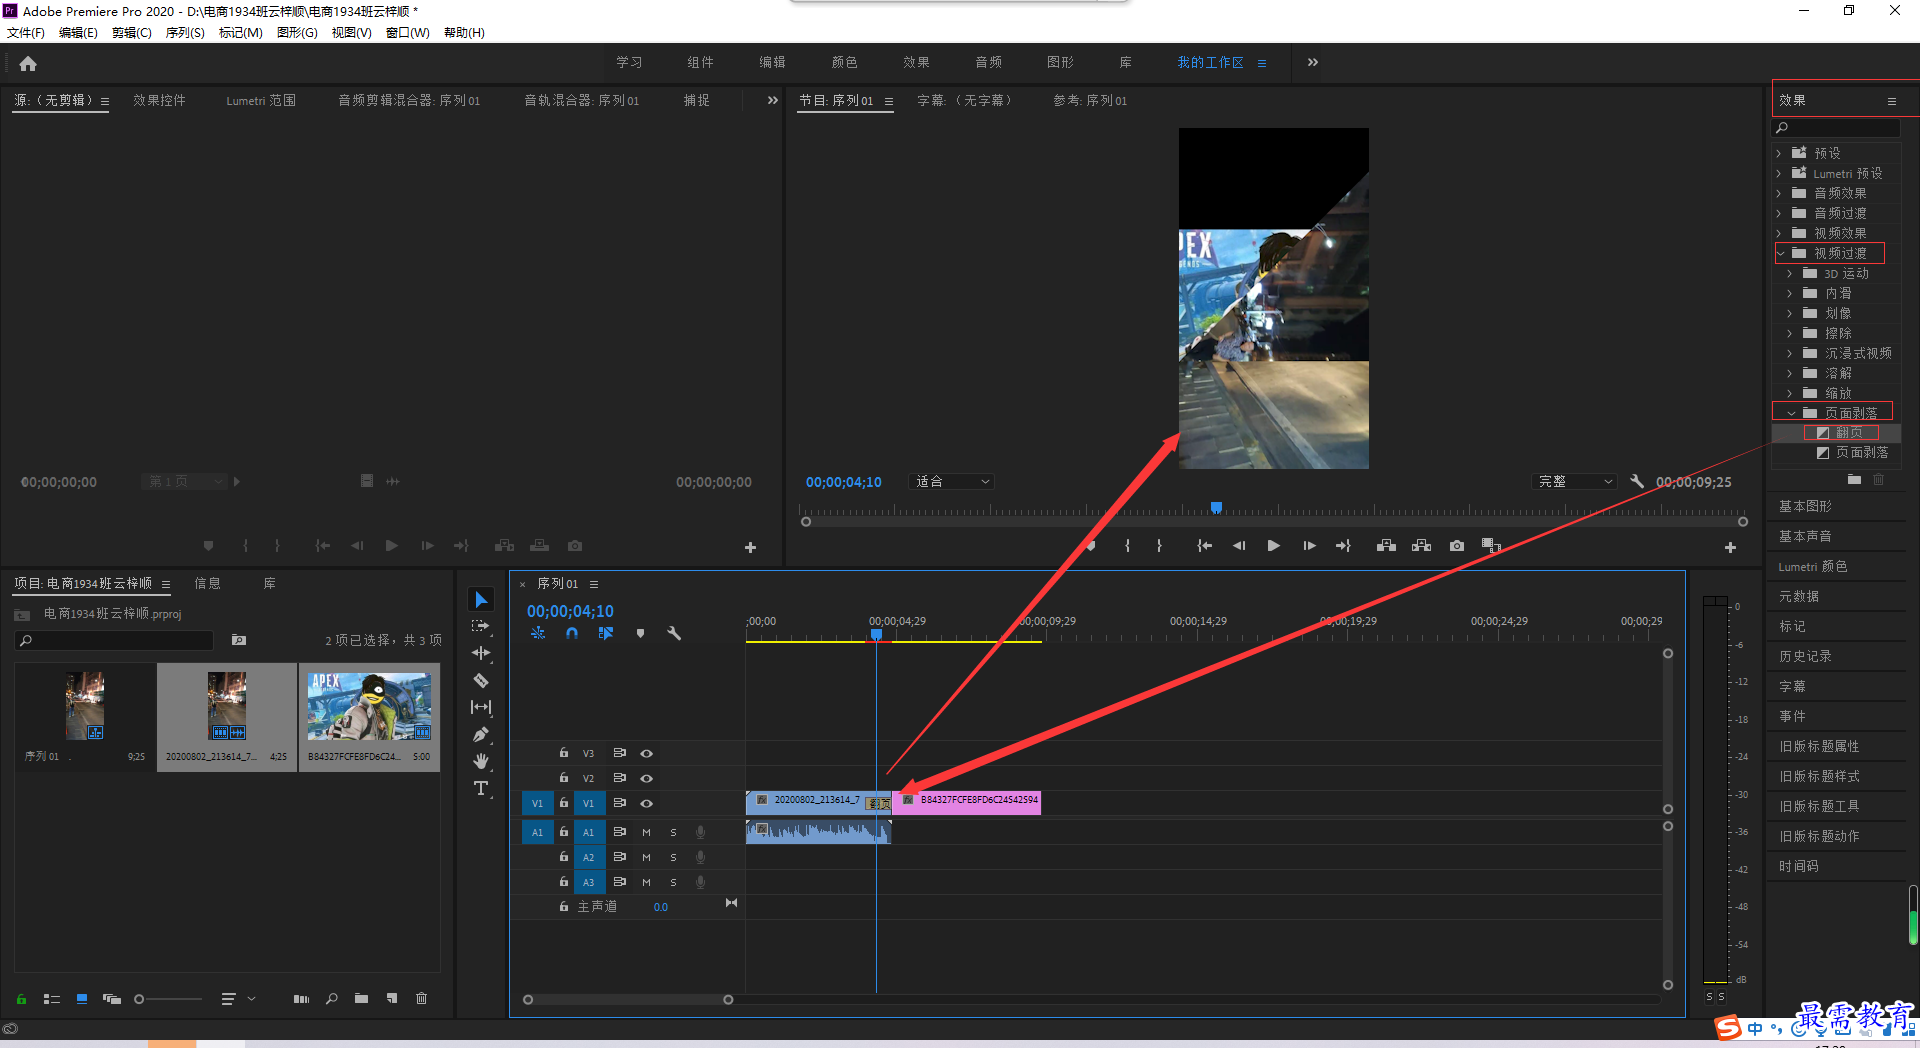1920x1048 pixels.
Task: Click New Item icon in project panel
Action: tap(391, 998)
